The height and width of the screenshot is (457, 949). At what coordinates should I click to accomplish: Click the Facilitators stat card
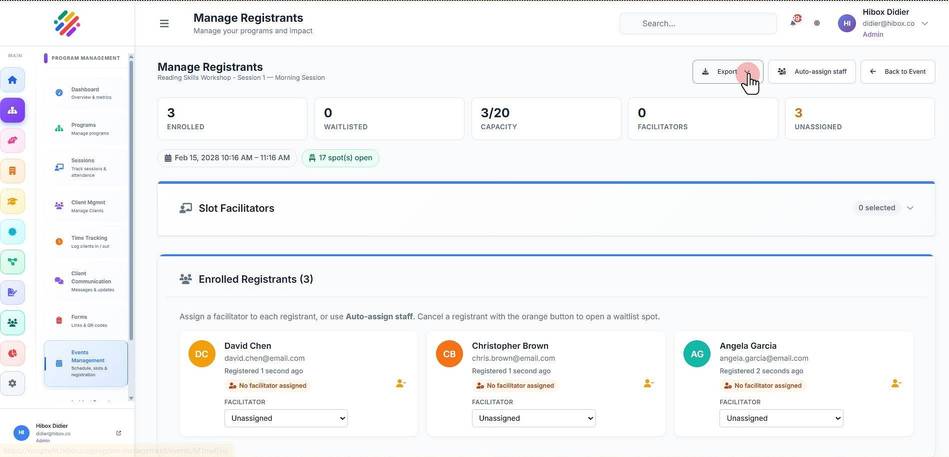pyautogui.click(x=703, y=119)
